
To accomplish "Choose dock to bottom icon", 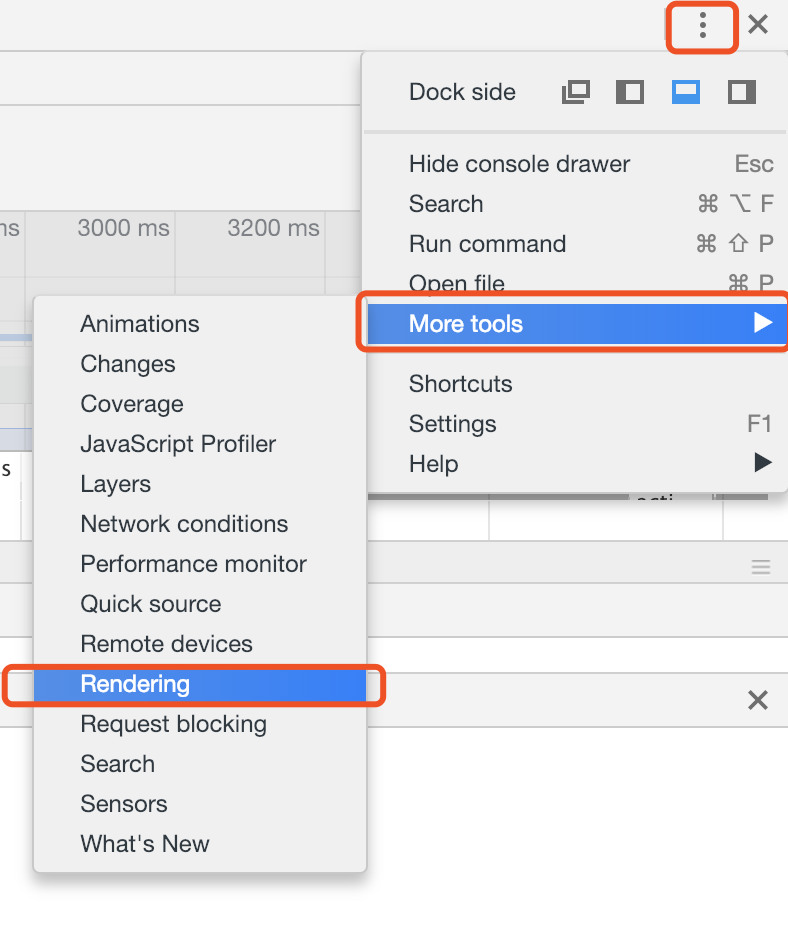I will [686, 92].
